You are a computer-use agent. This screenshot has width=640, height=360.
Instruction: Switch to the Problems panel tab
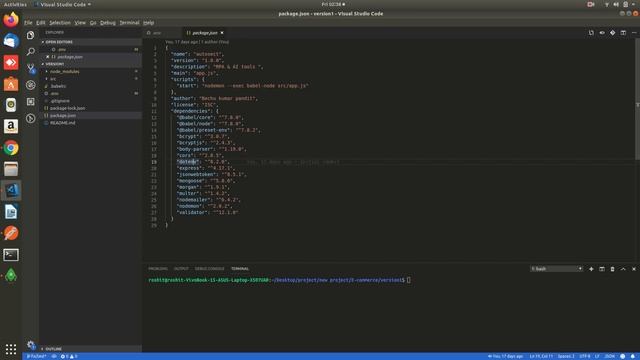(158, 269)
